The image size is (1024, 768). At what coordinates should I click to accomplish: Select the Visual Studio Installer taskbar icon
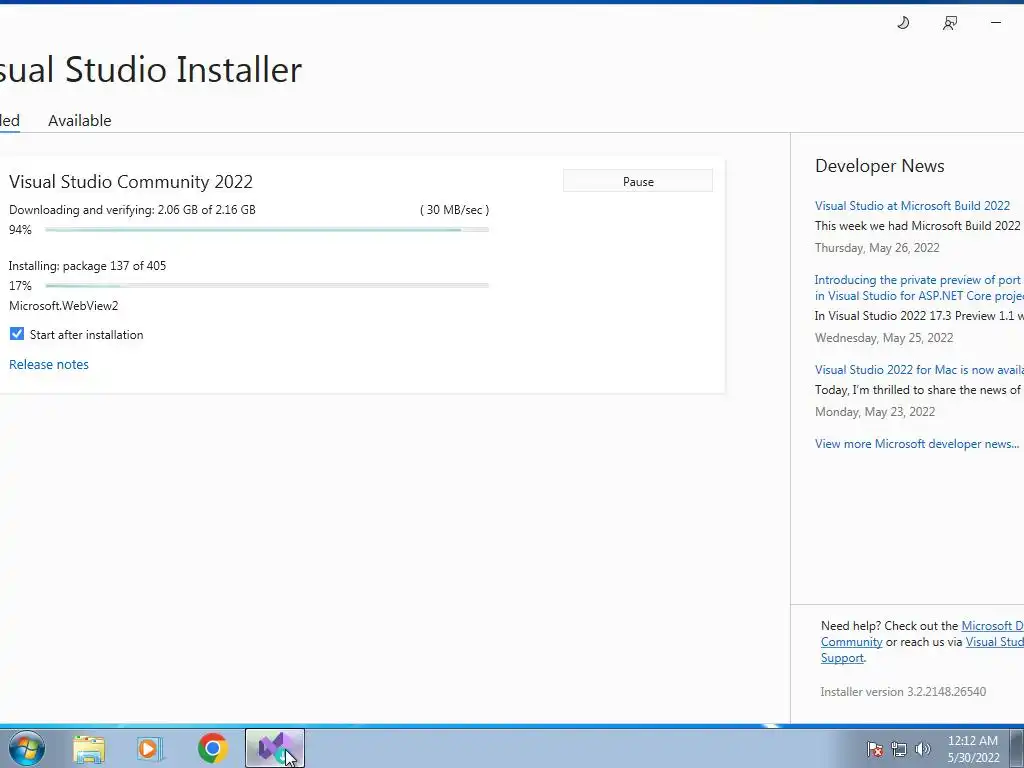pyautogui.click(x=274, y=748)
